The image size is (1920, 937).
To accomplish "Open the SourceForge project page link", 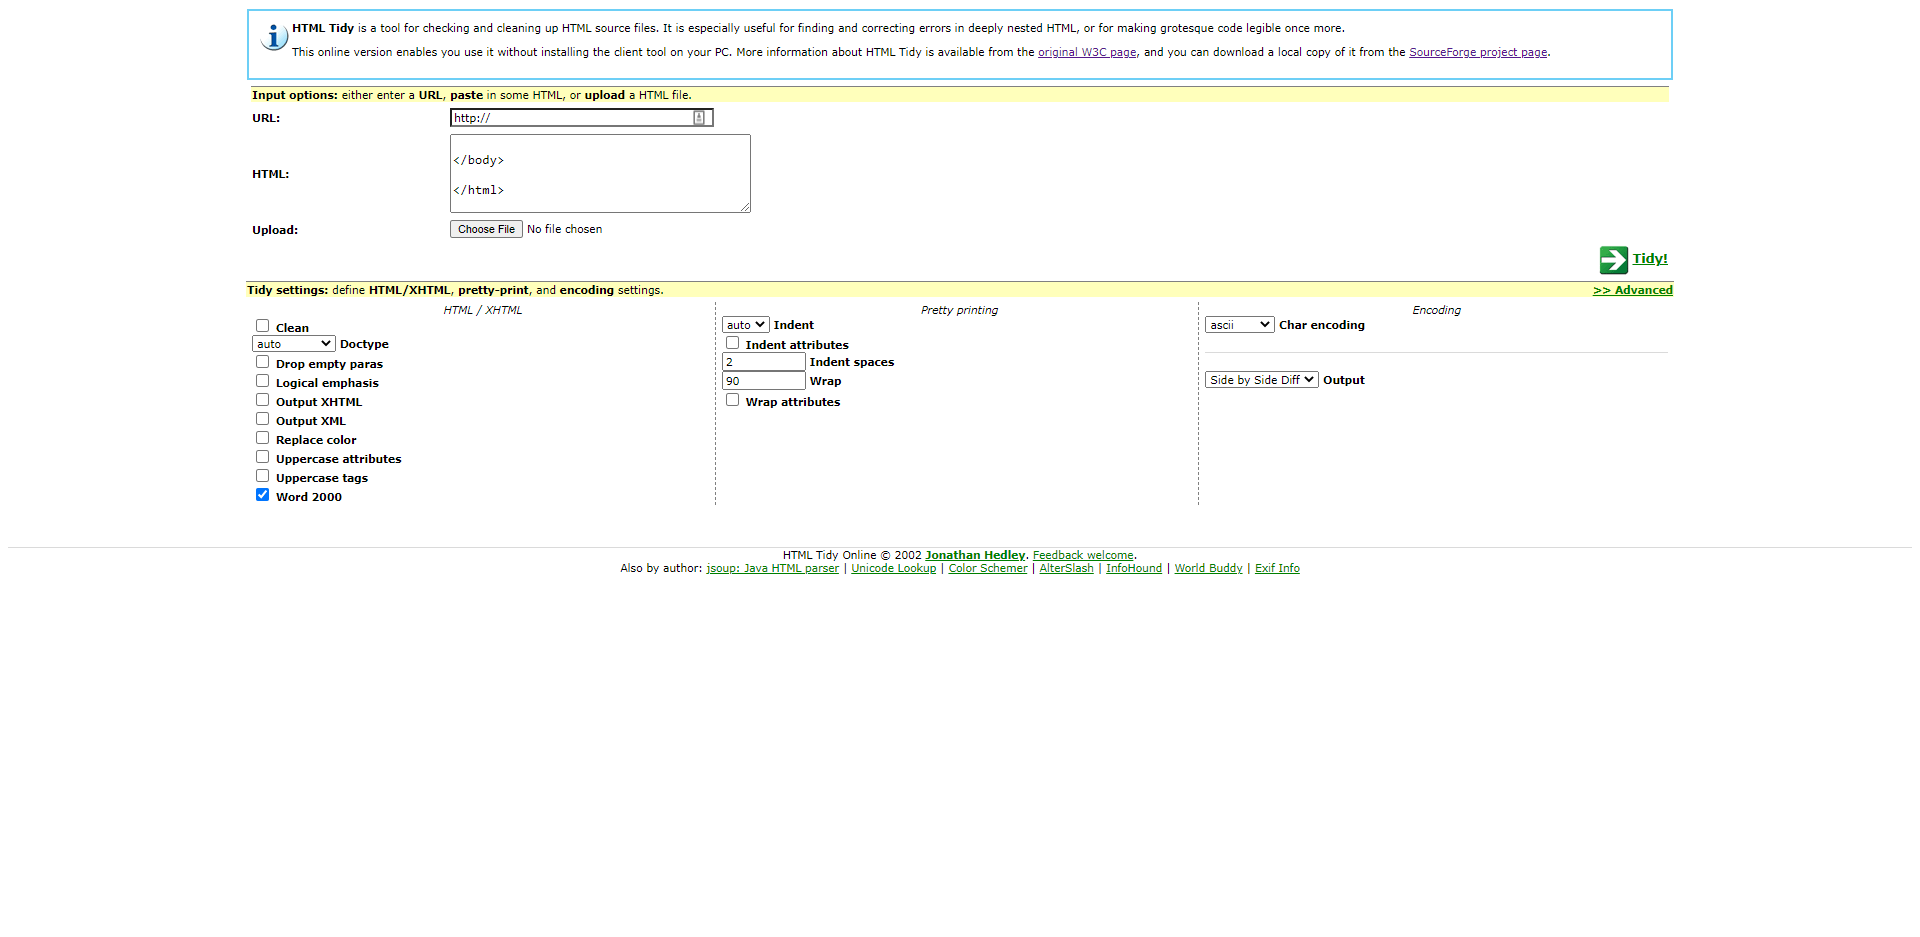I will (1478, 52).
